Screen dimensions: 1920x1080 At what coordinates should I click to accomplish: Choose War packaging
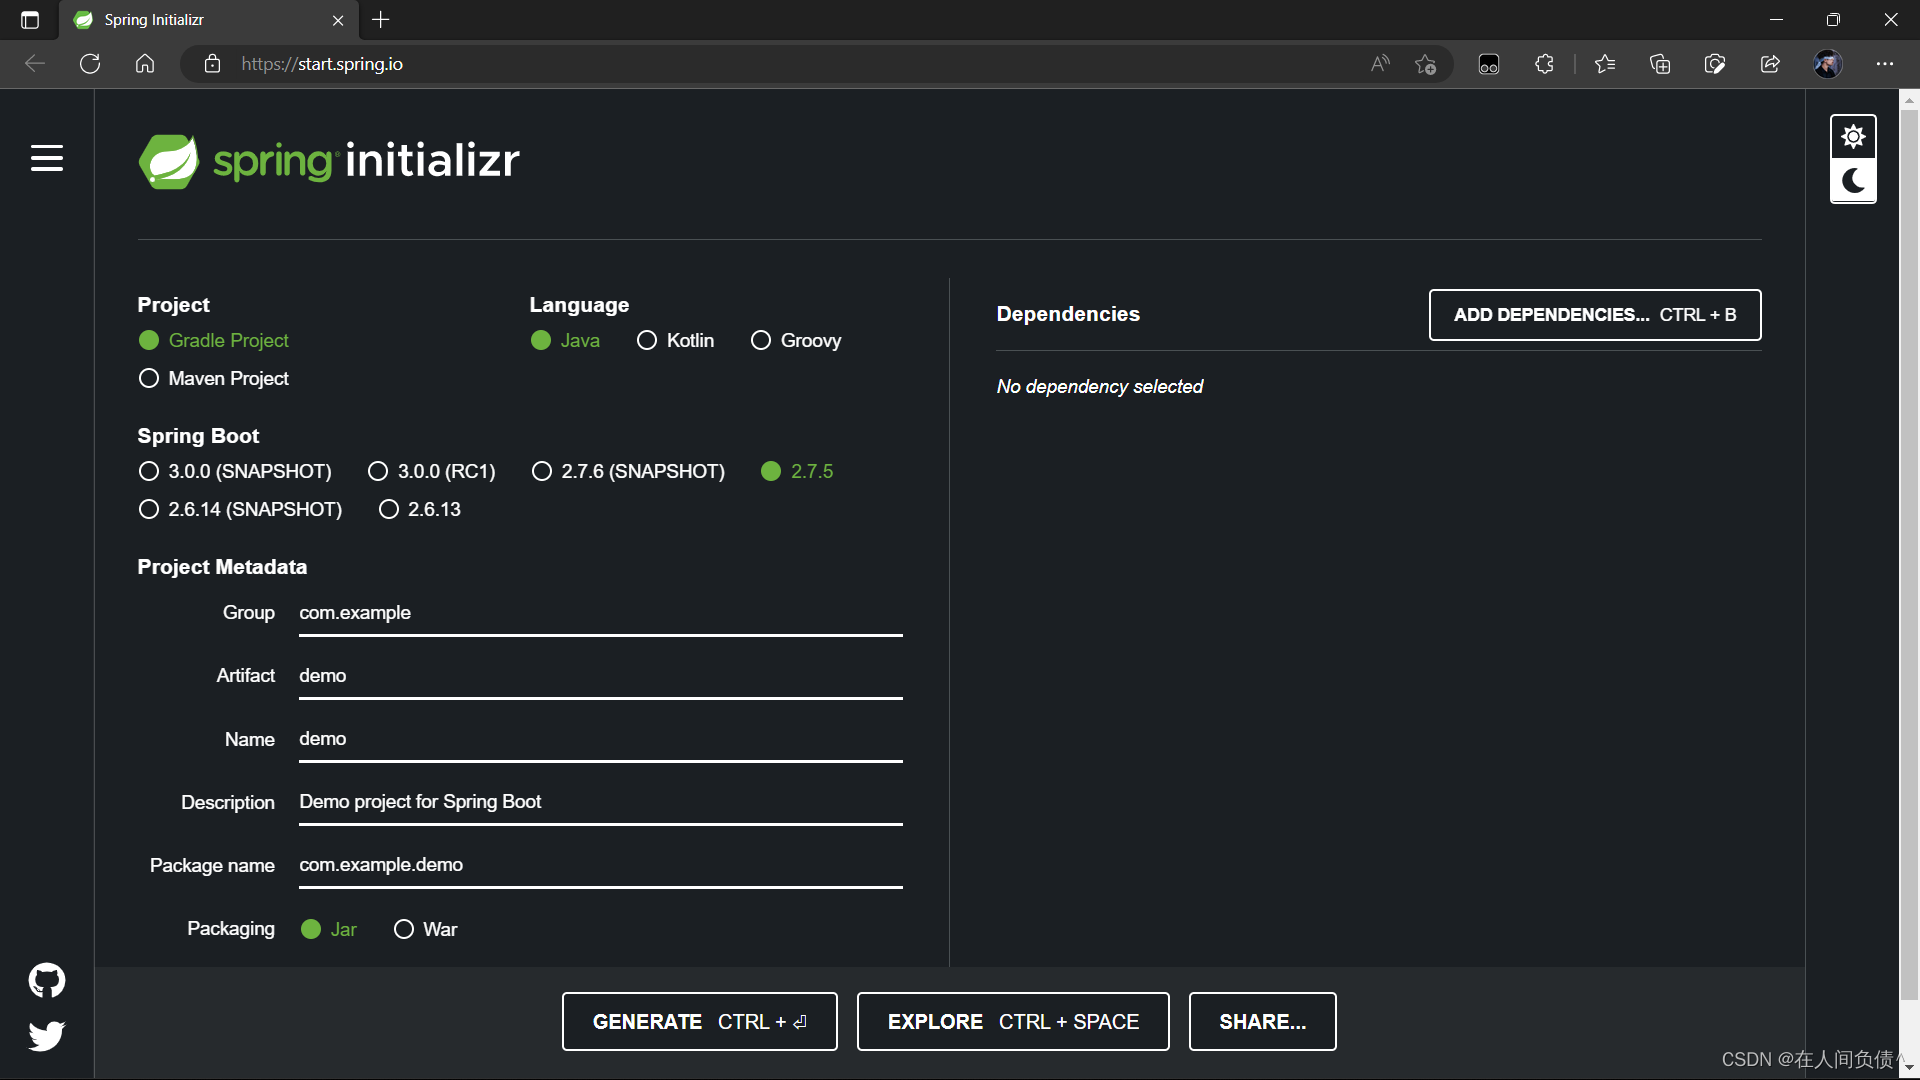(426, 930)
